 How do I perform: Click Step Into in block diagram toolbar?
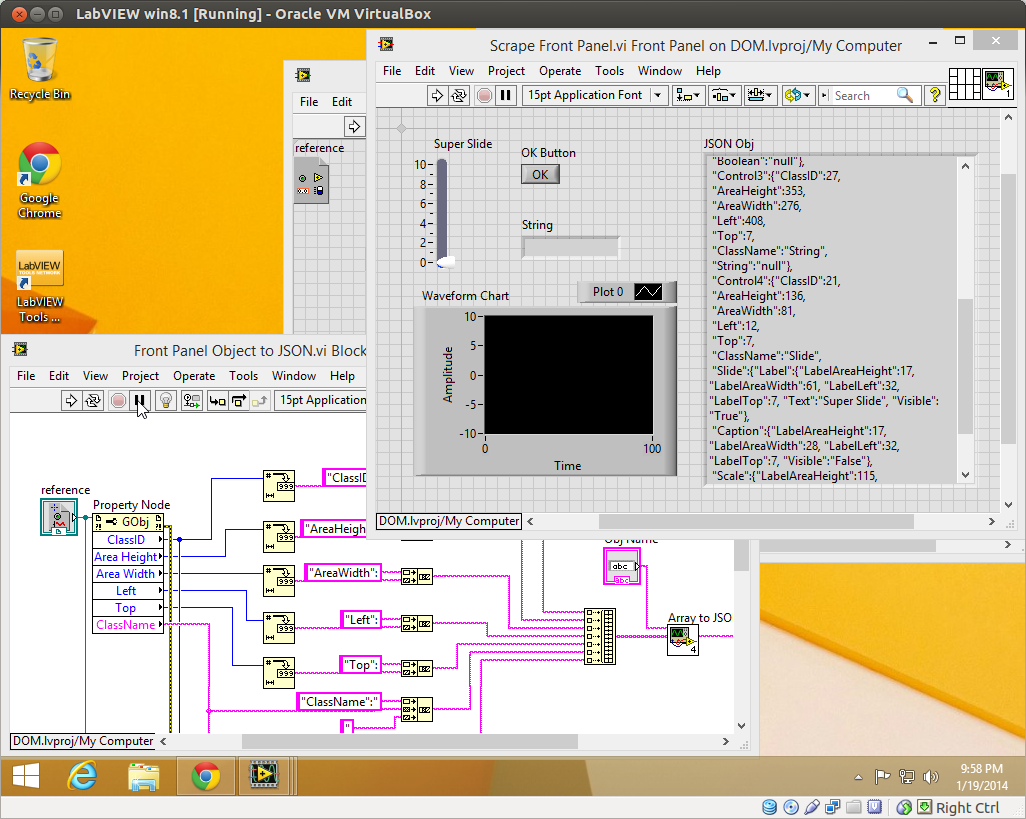216,400
